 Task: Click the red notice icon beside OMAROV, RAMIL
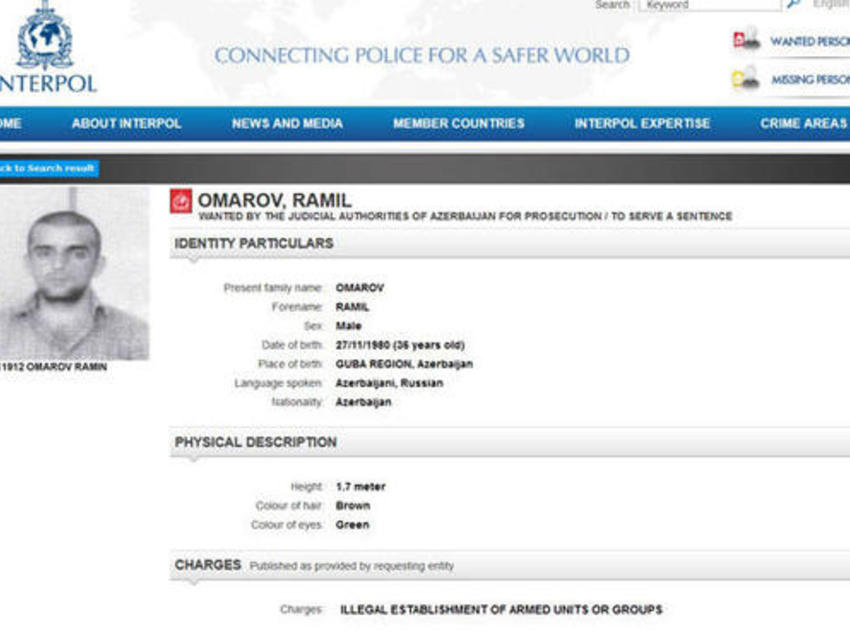181,201
